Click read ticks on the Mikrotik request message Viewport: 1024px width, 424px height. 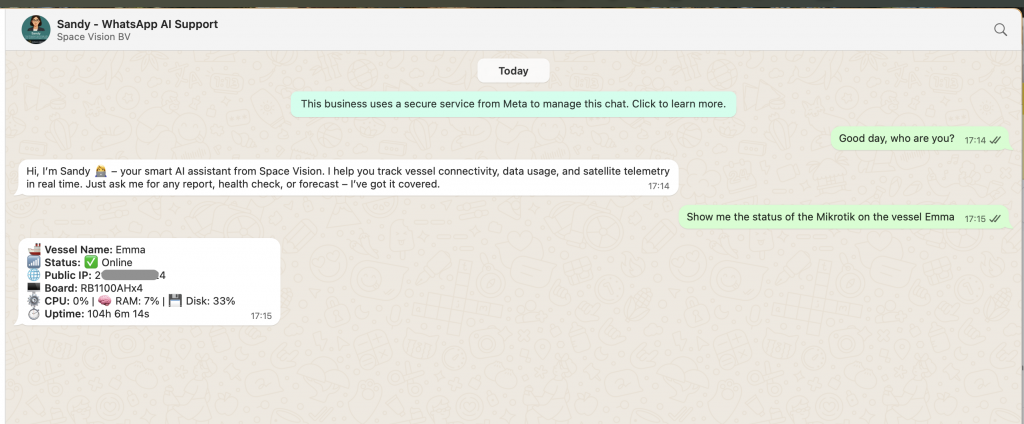click(x=995, y=218)
